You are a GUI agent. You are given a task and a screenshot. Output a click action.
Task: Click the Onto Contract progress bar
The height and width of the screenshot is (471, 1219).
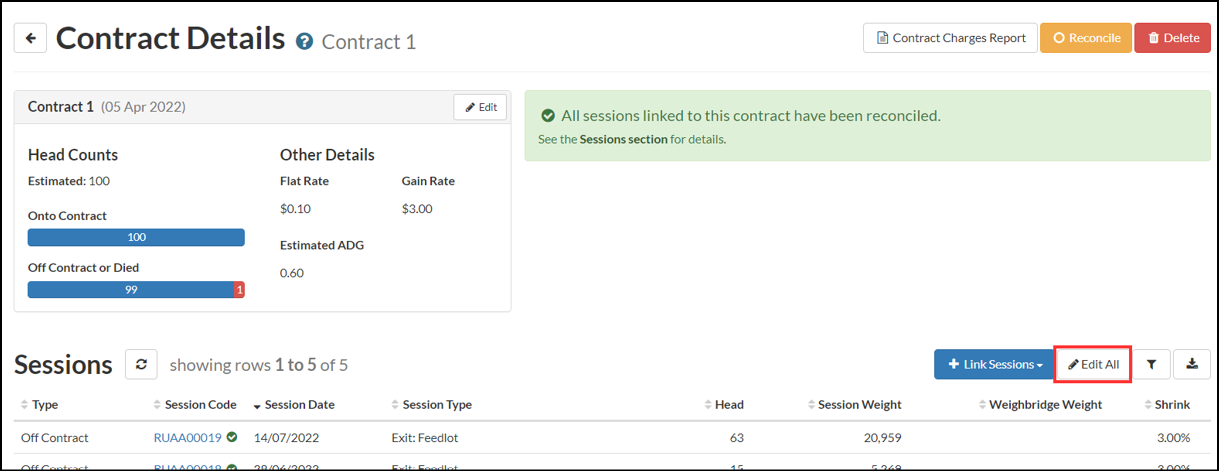coord(136,237)
